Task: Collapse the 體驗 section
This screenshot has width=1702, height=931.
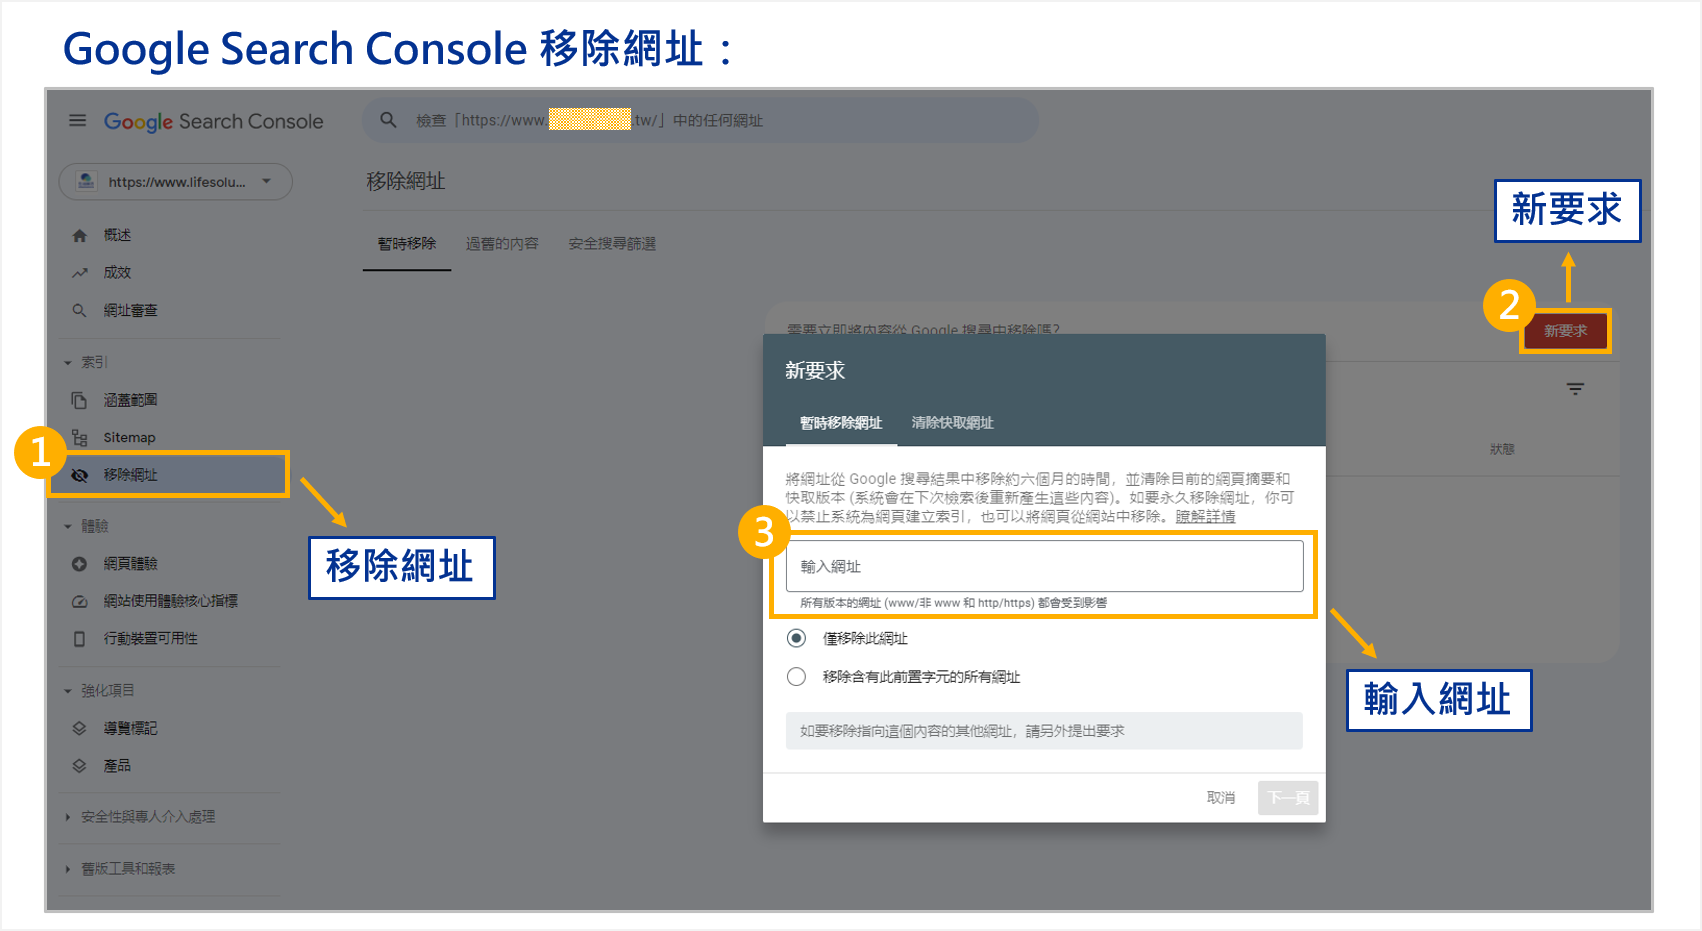Action: pyautogui.click(x=67, y=526)
